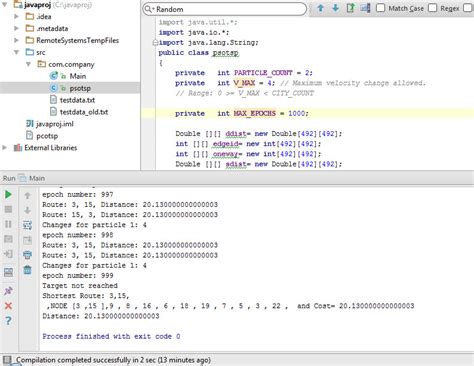Click the psotsp class name in editor
Image resolution: width=474 pixels, height=366 pixels.
pos(225,53)
